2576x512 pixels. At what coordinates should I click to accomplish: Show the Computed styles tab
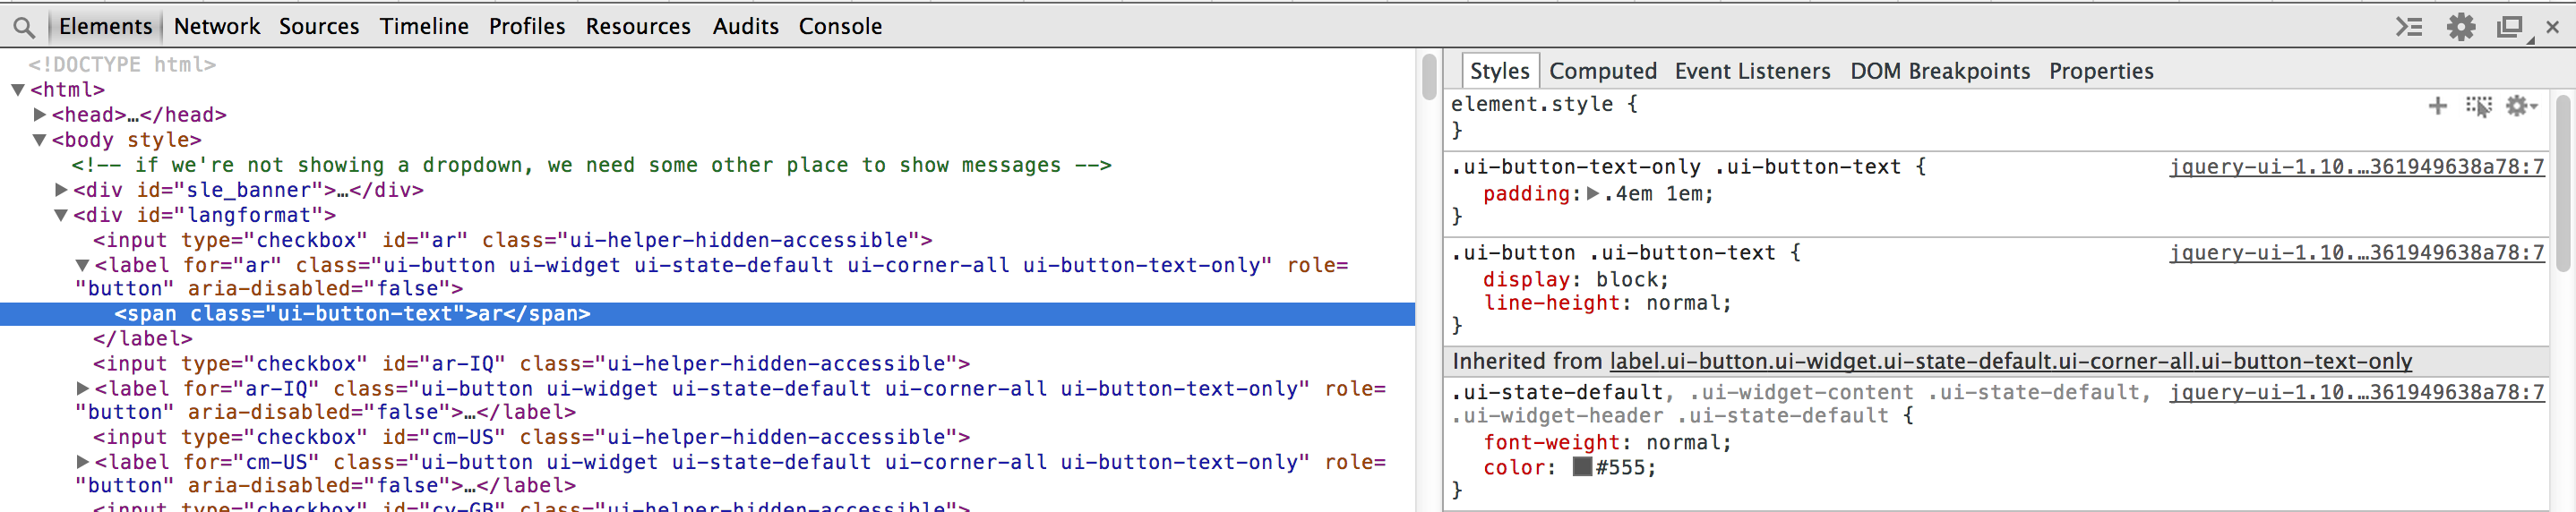(x=1603, y=71)
